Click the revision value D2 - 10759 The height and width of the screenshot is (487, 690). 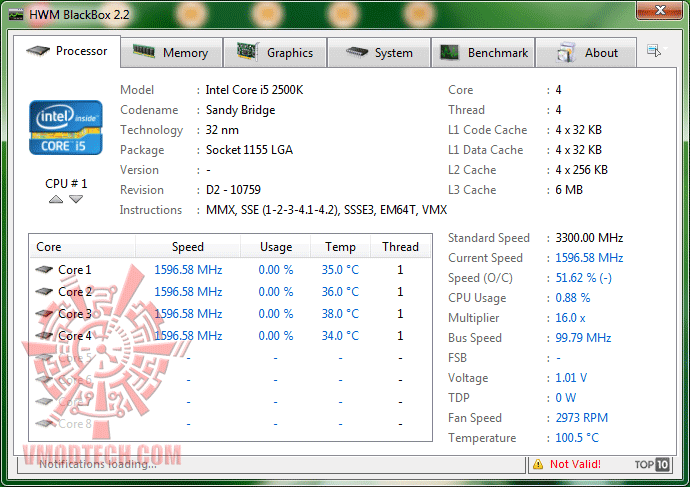click(233, 190)
